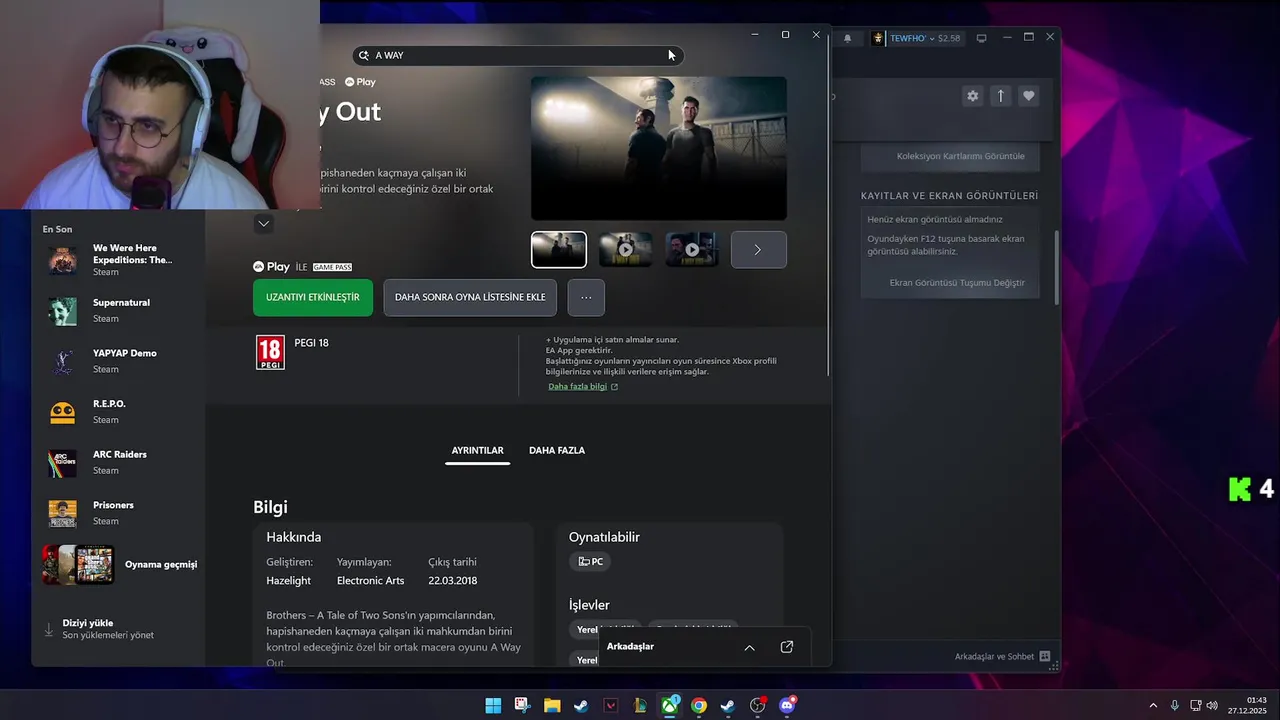1280x720 pixels.
Task: Click the PEGI 18 rating badge
Action: (270, 353)
